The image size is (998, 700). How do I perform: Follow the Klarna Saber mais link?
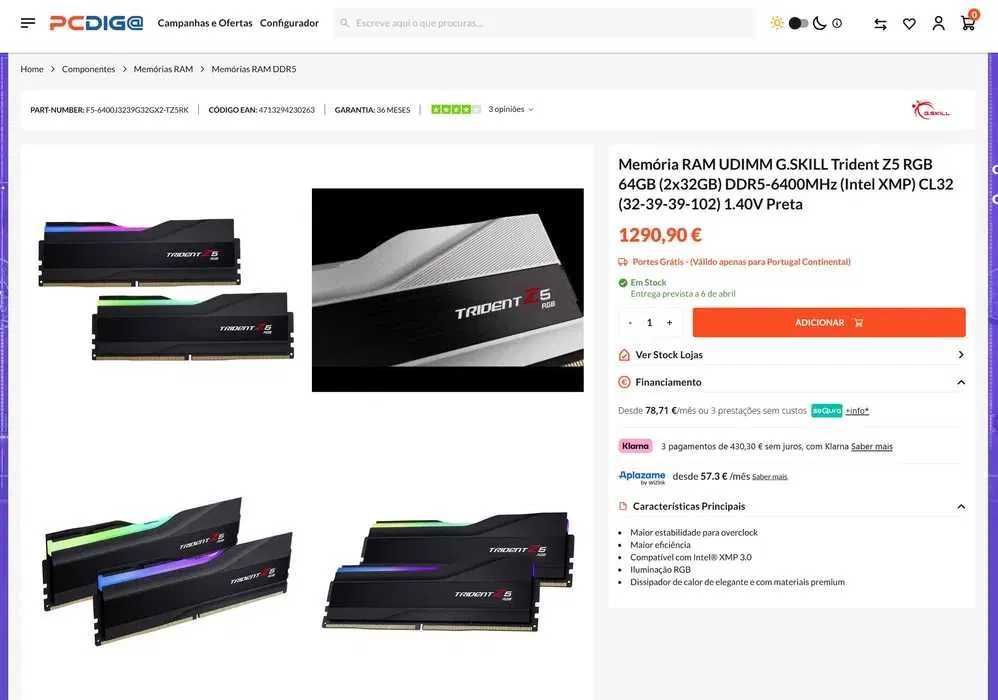[871, 447]
